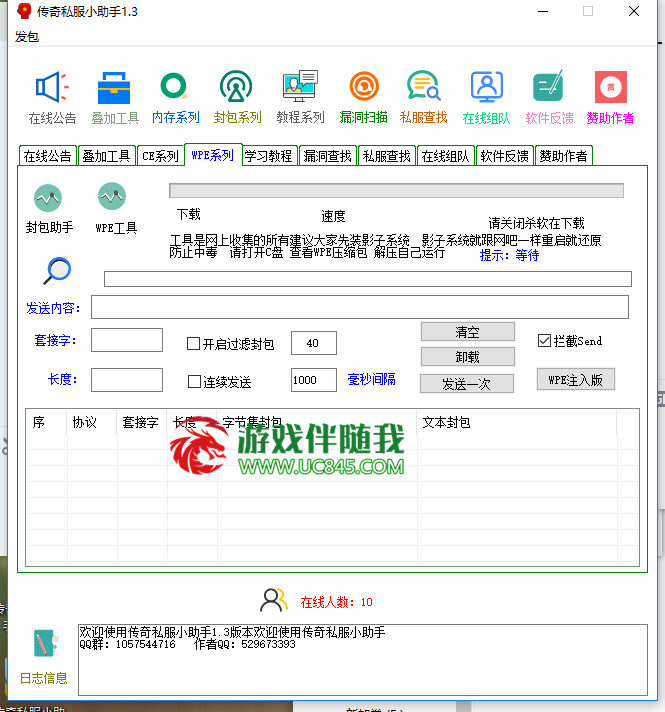
Task: Open the 私服查找 chat search icon
Action: click(x=423, y=85)
